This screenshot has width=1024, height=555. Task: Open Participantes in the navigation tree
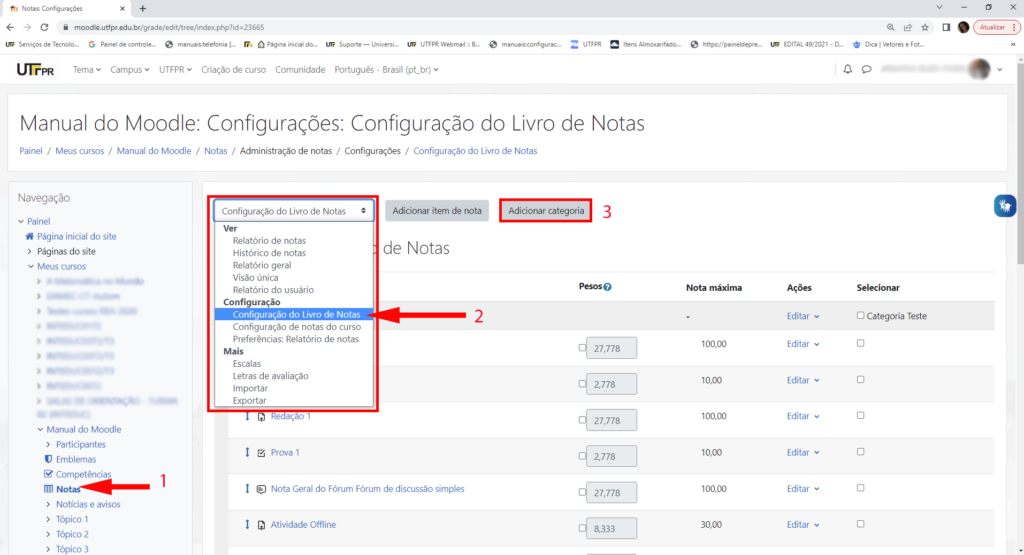tap(81, 444)
